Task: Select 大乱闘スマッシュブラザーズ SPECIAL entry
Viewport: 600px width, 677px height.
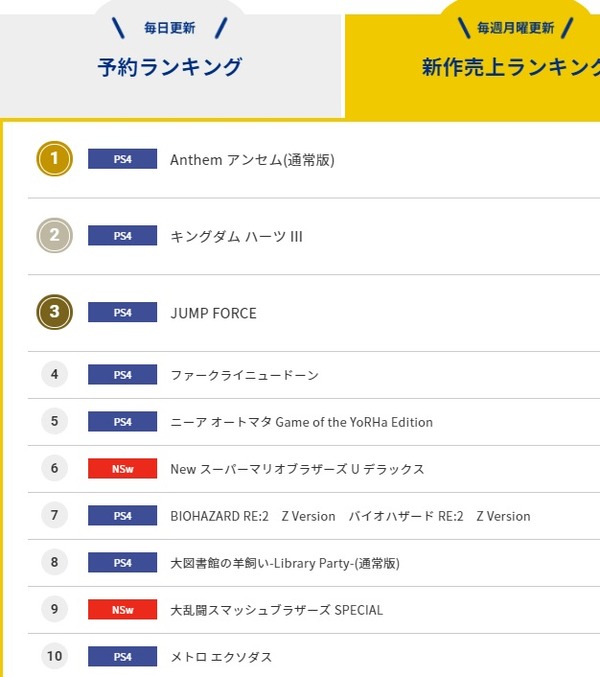Action: (x=276, y=610)
